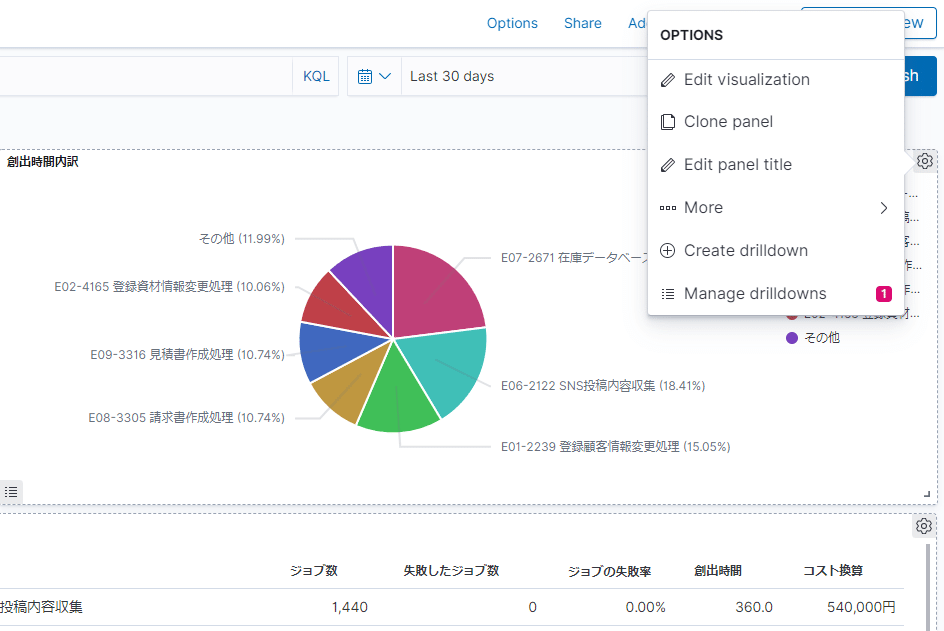Image resolution: width=944 pixels, height=631 pixels.
Task: Select Clone panel option
Action: [775, 122]
